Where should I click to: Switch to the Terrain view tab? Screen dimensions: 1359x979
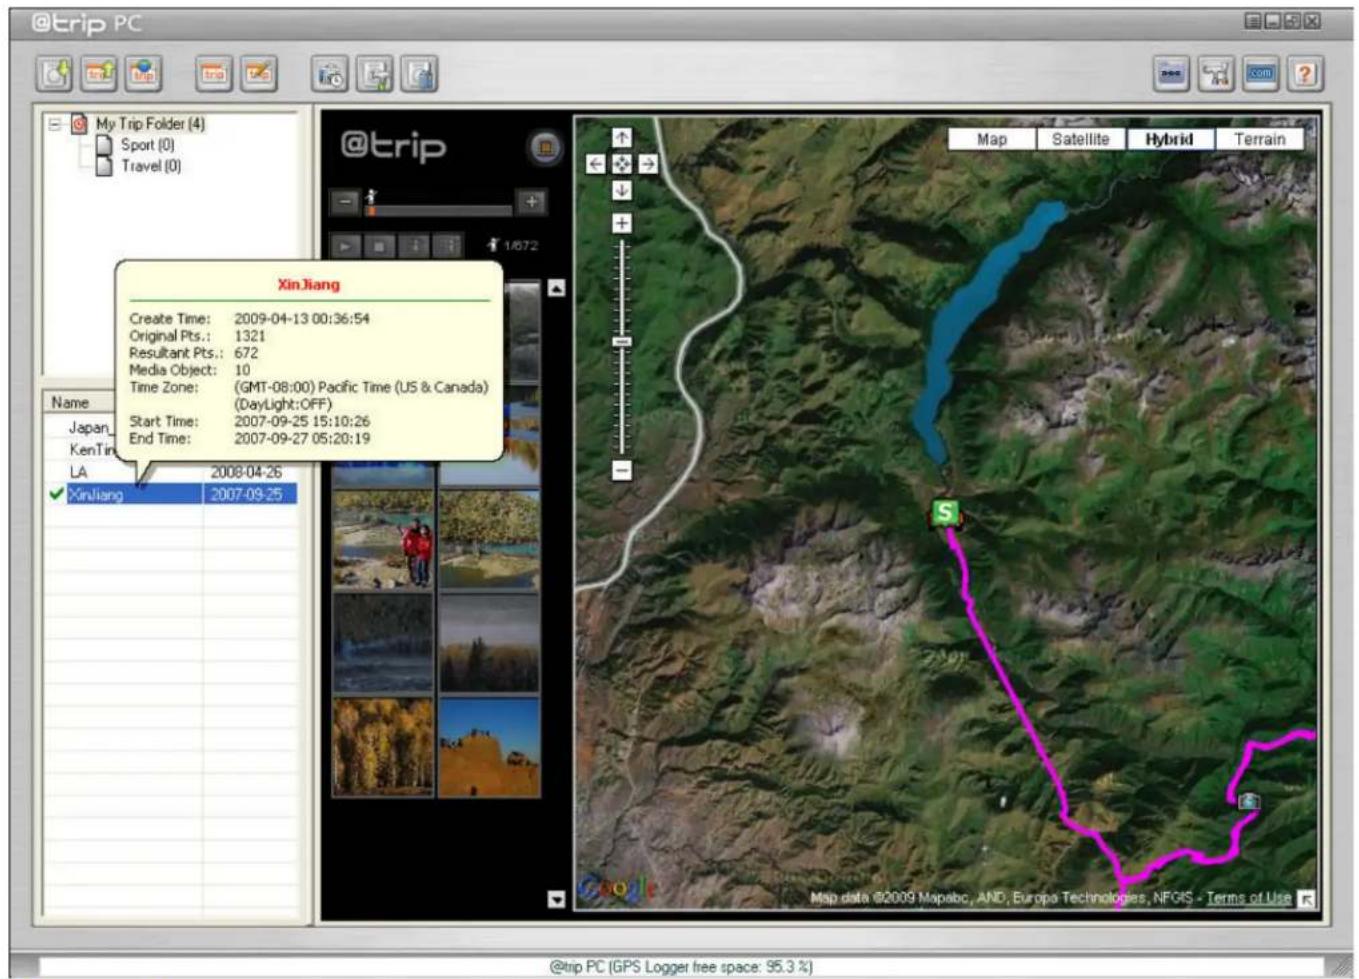1260,139
